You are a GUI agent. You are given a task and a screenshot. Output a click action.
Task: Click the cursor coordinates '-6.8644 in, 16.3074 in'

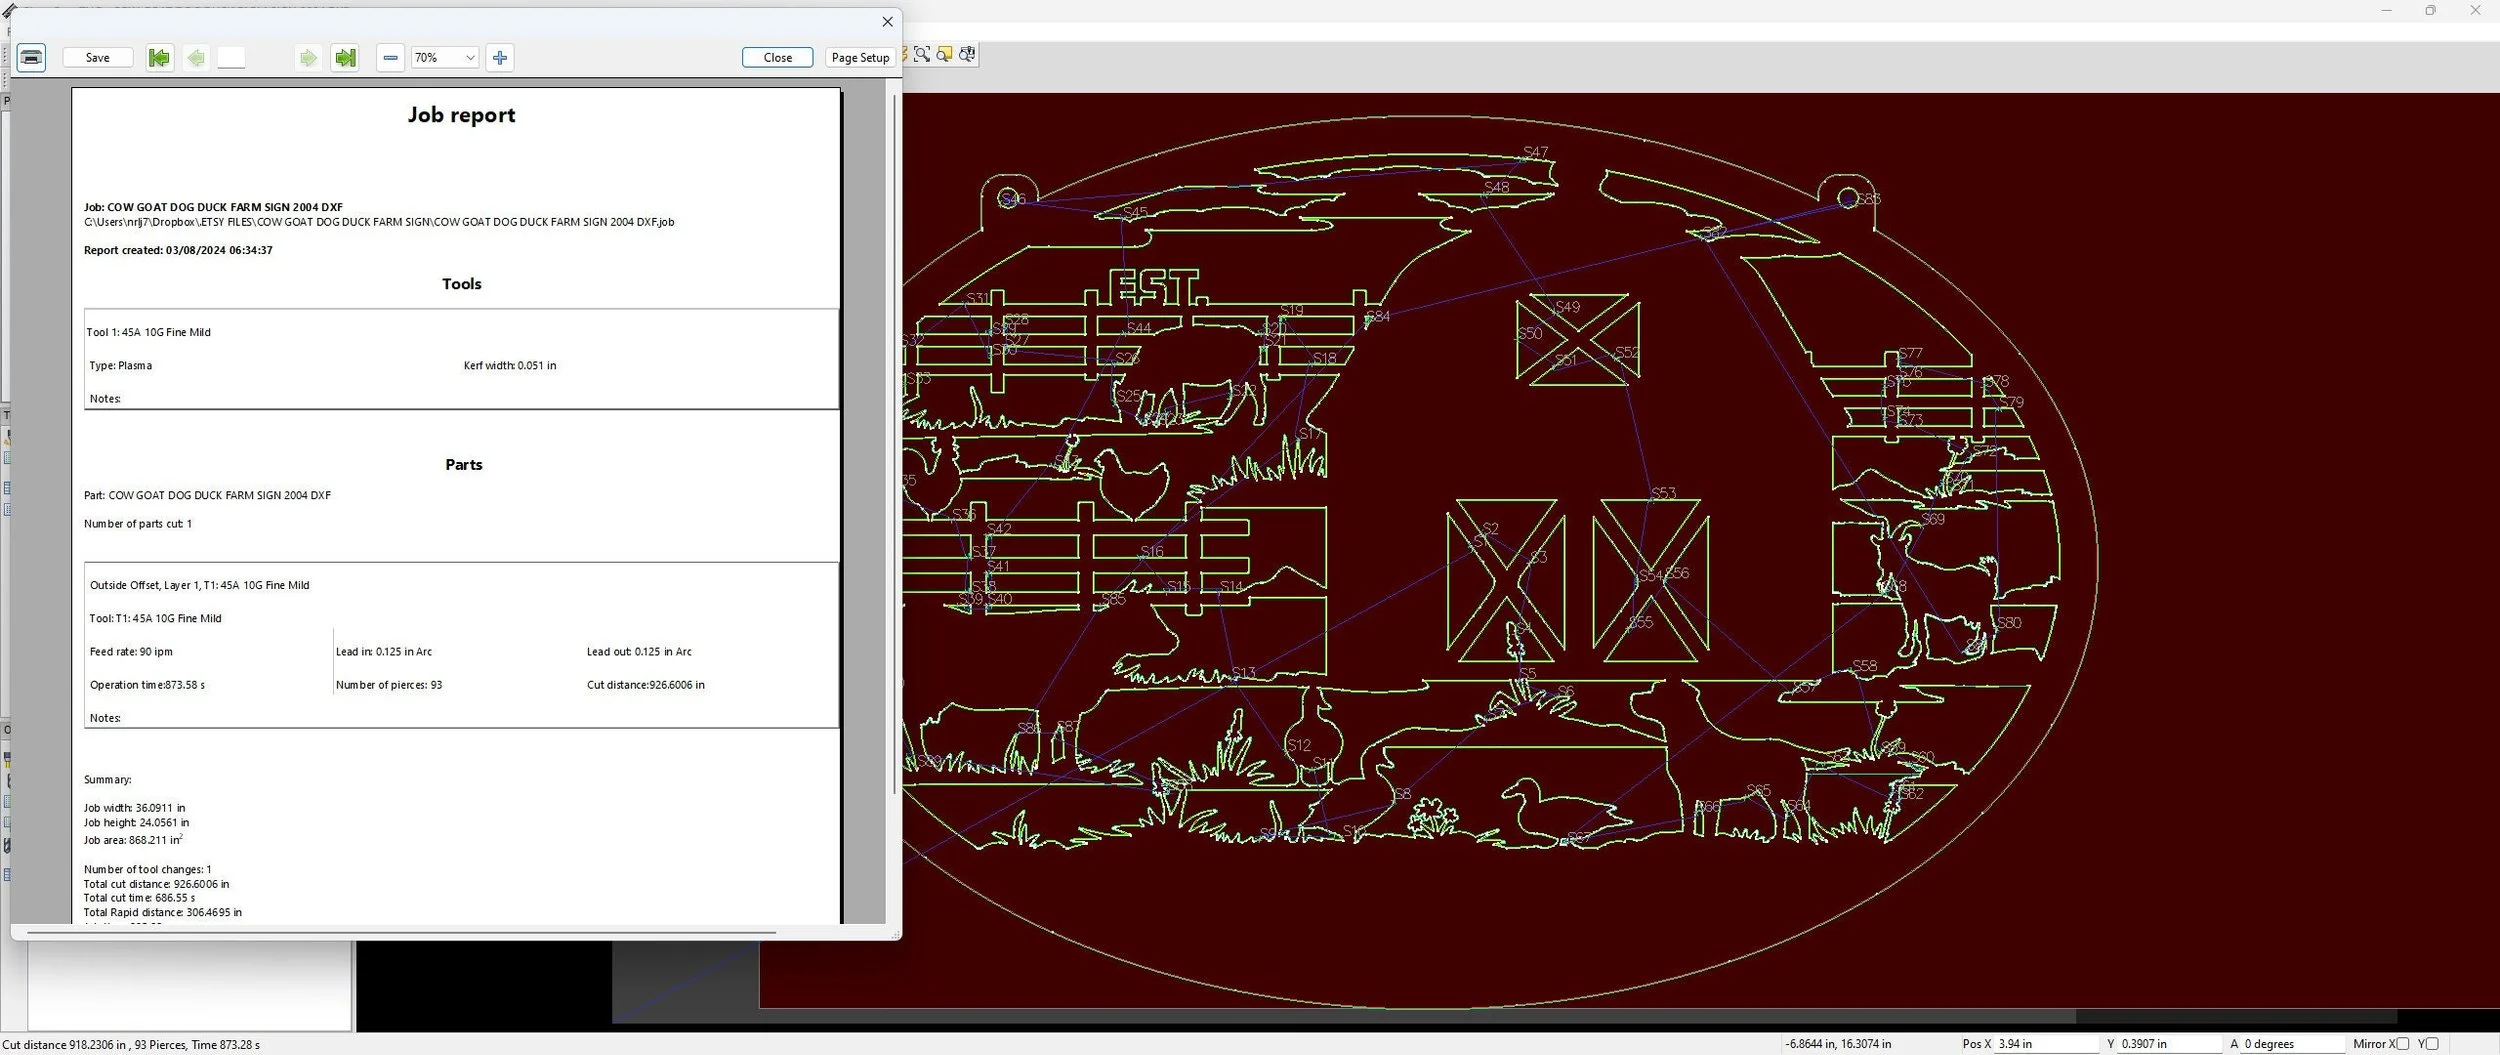[x=1838, y=1044]
